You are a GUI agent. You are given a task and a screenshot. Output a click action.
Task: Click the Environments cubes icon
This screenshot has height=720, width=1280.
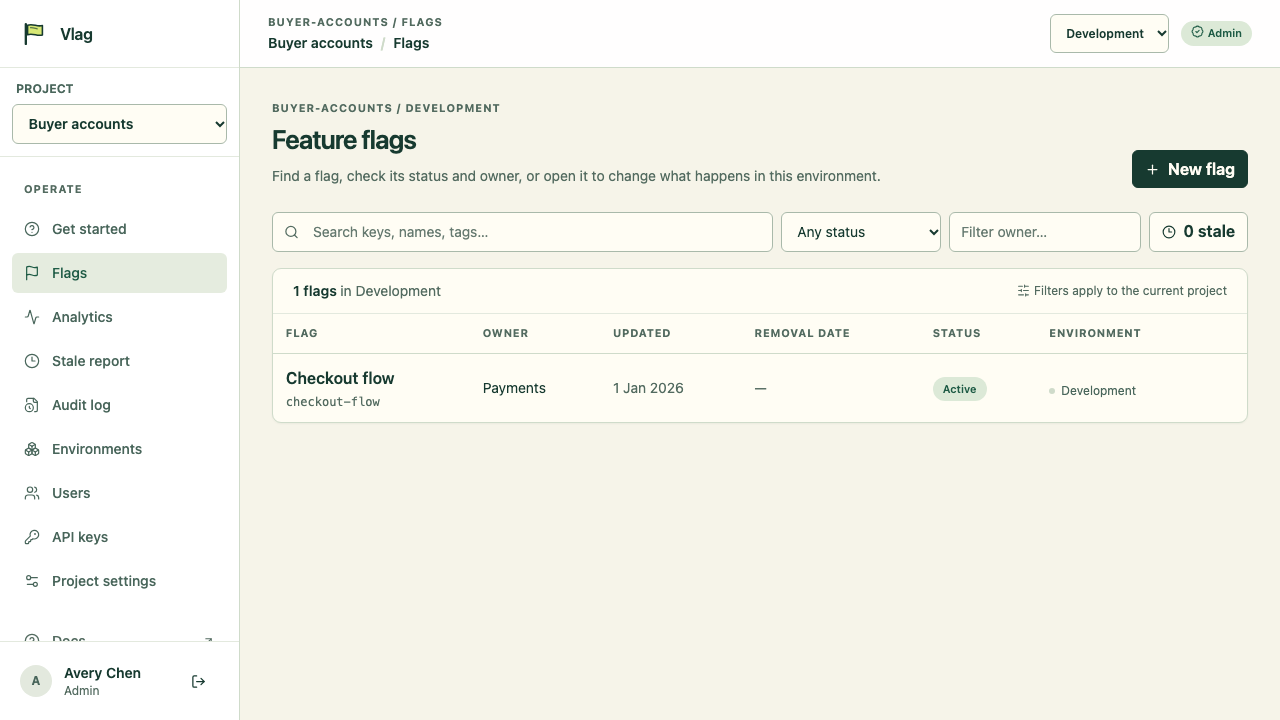coord(32,449)
